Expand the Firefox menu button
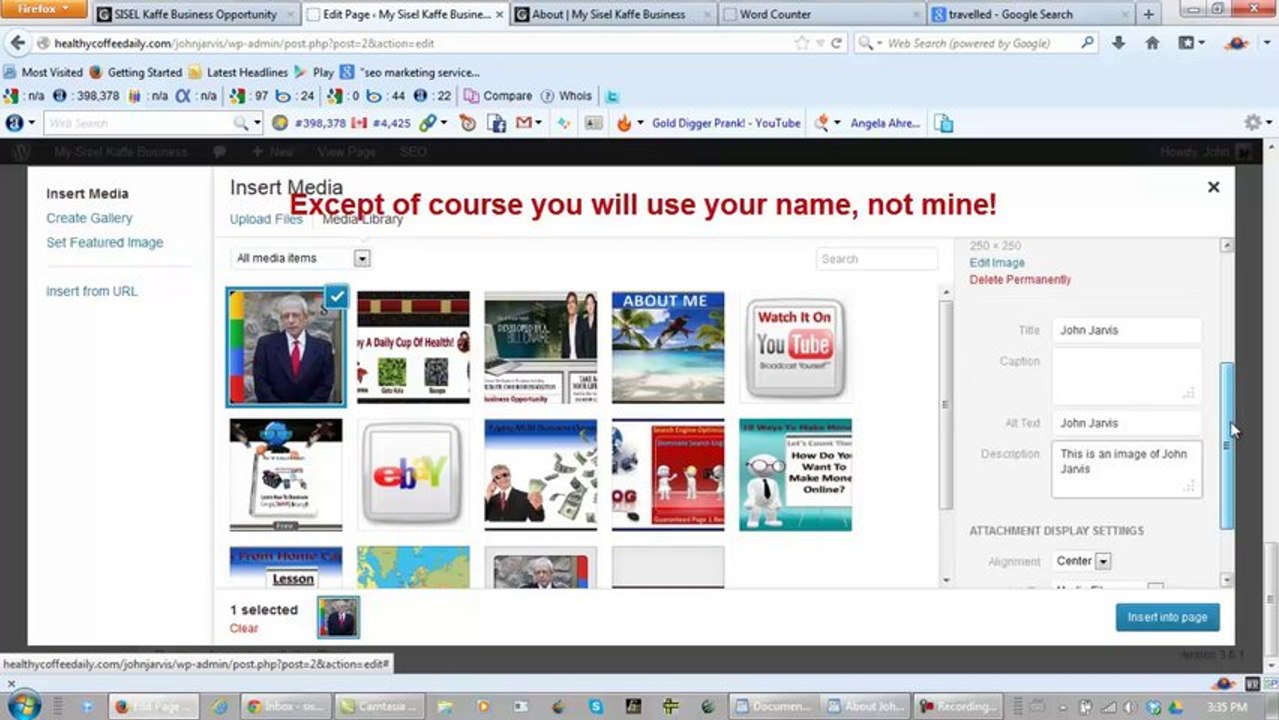The width and height of the screenshot is (1279, 720). (x=42, y=9)
